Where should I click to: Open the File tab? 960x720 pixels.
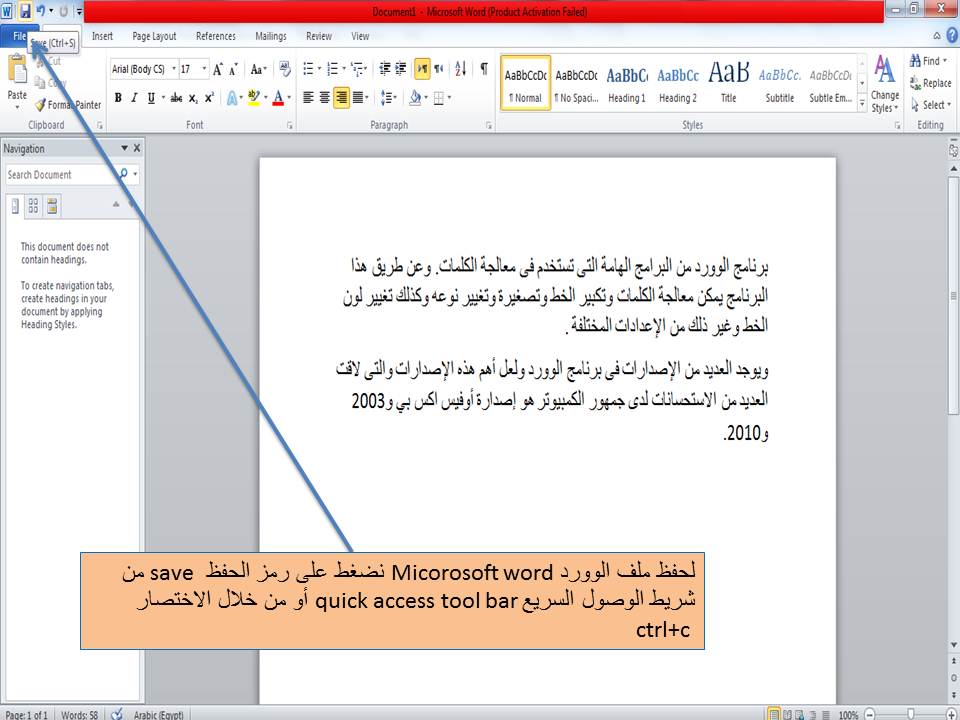point(19,36)
